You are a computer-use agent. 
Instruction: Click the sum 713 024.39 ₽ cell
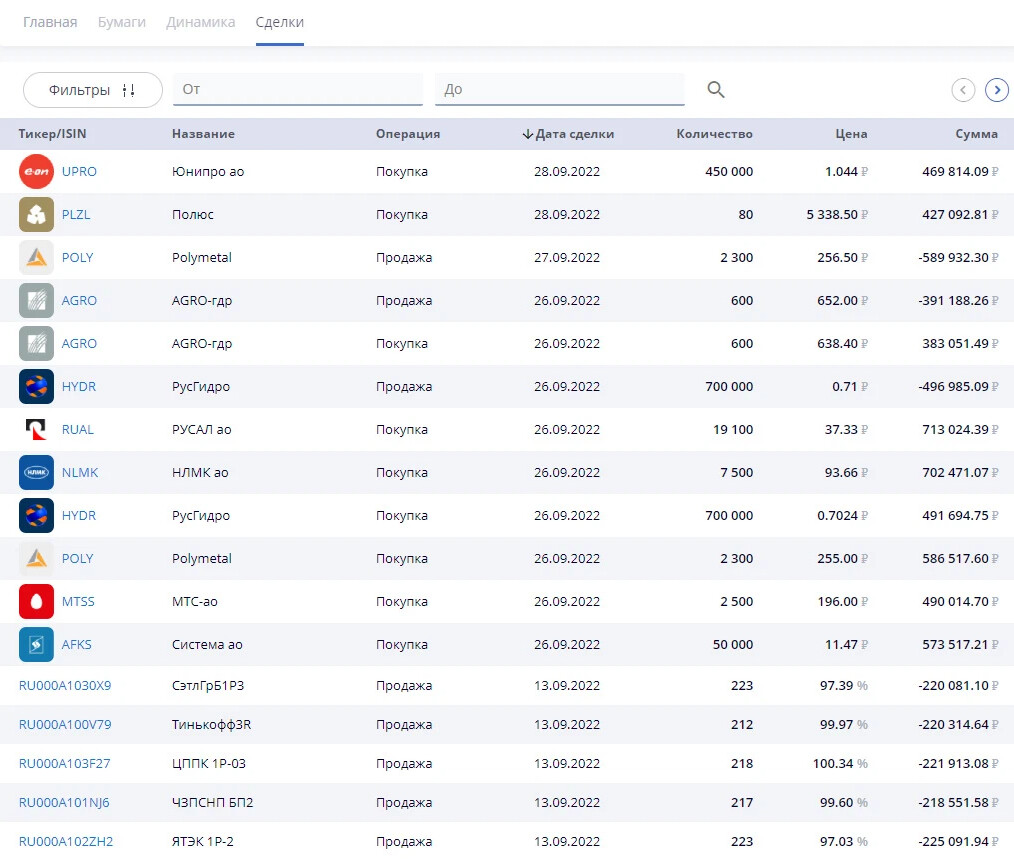[960, 430]
